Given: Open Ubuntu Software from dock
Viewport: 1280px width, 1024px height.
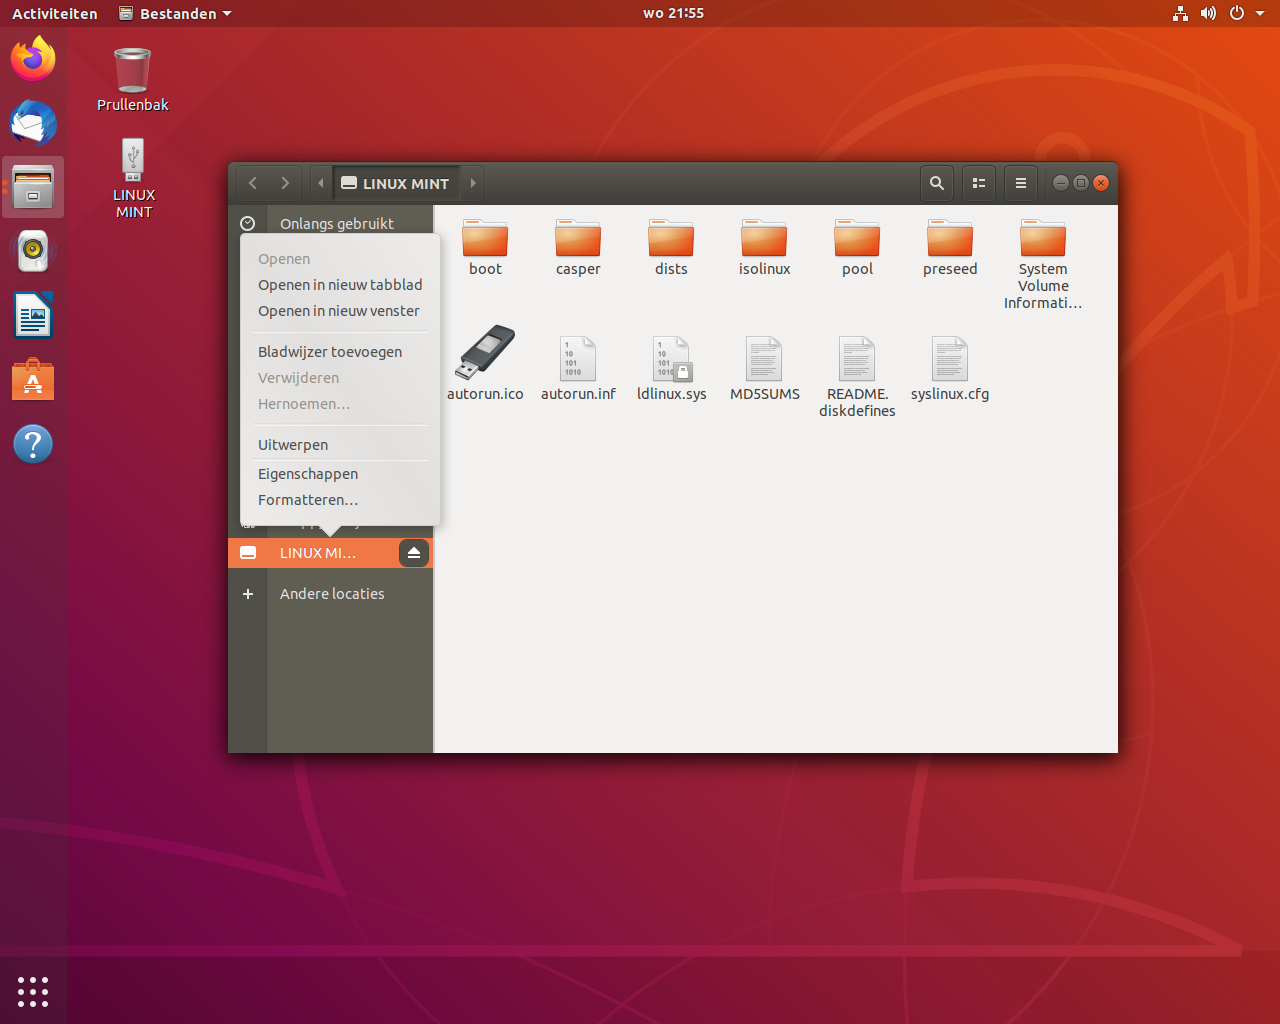Looking at the screenshot, I should [x=33, y=380].
